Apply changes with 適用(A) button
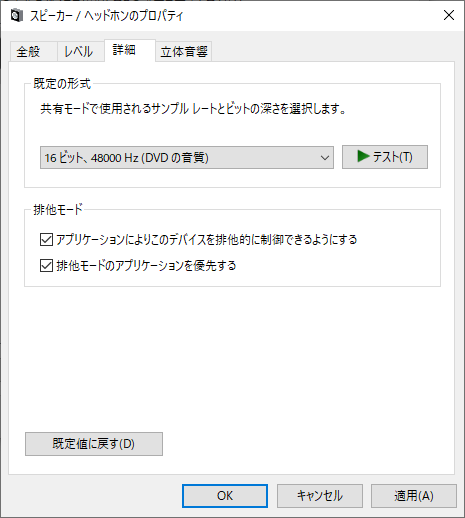This screenshot has width=465, height=518. [x=414, y=496]
